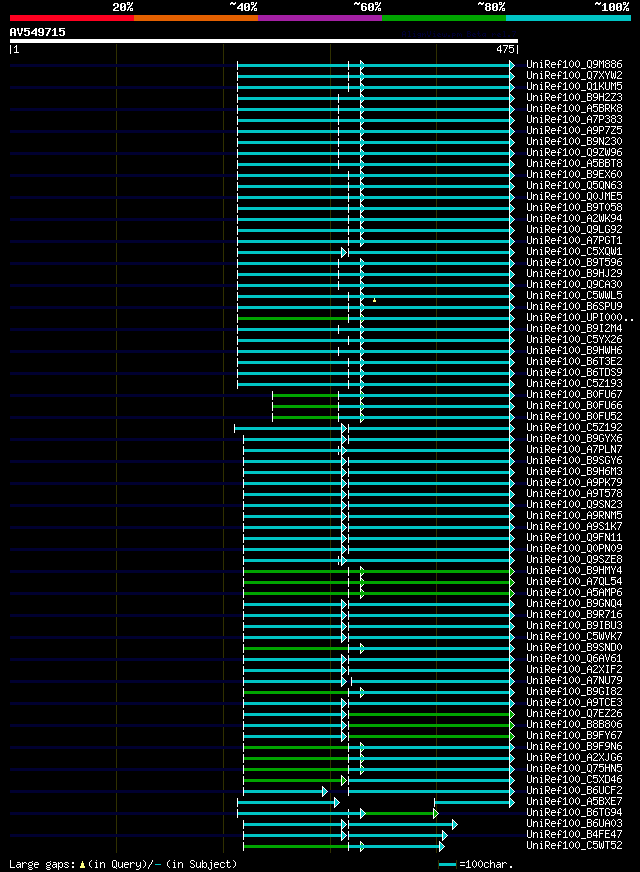640x872 pixels.
Task: Select the UniRef100_Q5QN63 label
Action: coord(574,186)
